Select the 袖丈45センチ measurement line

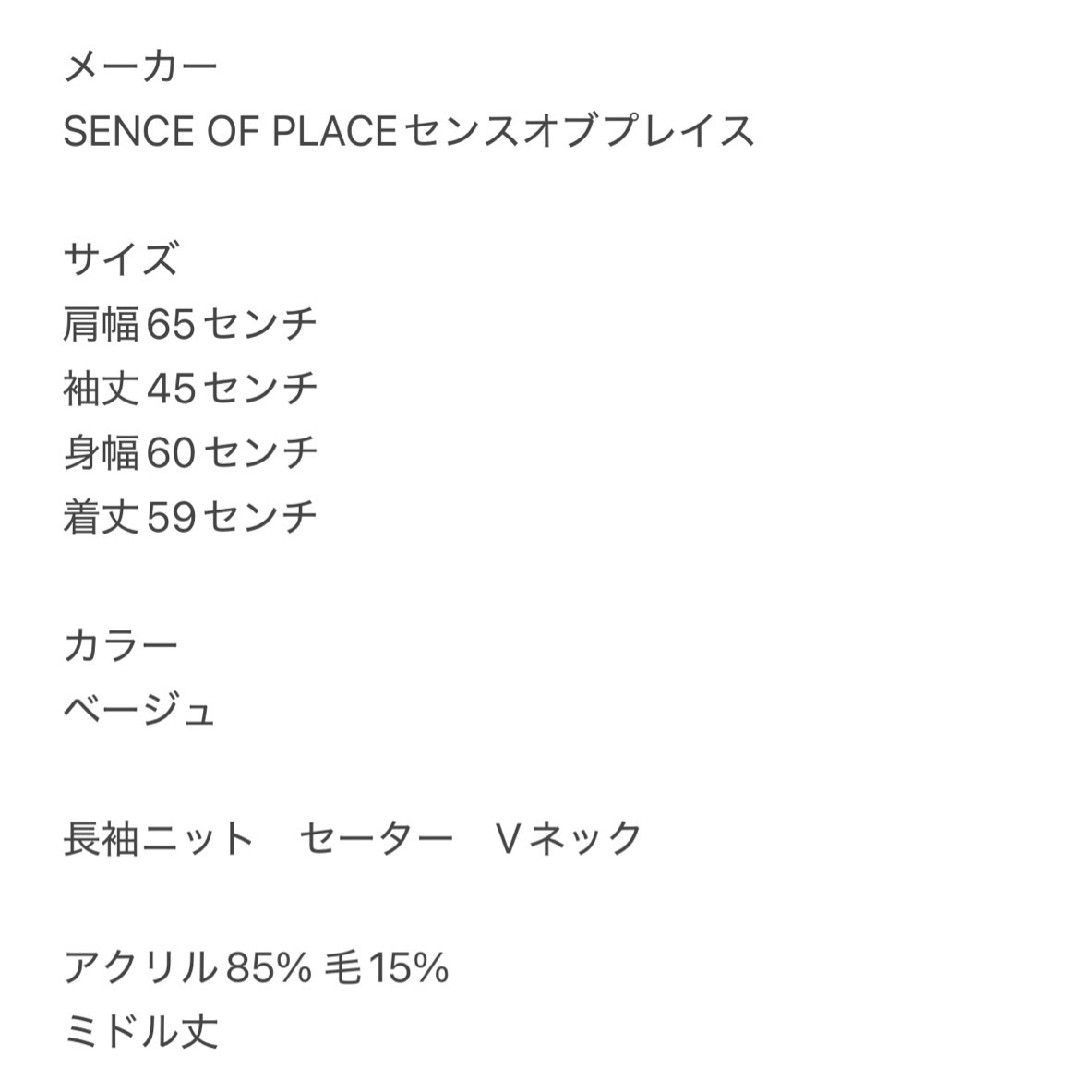191,388
